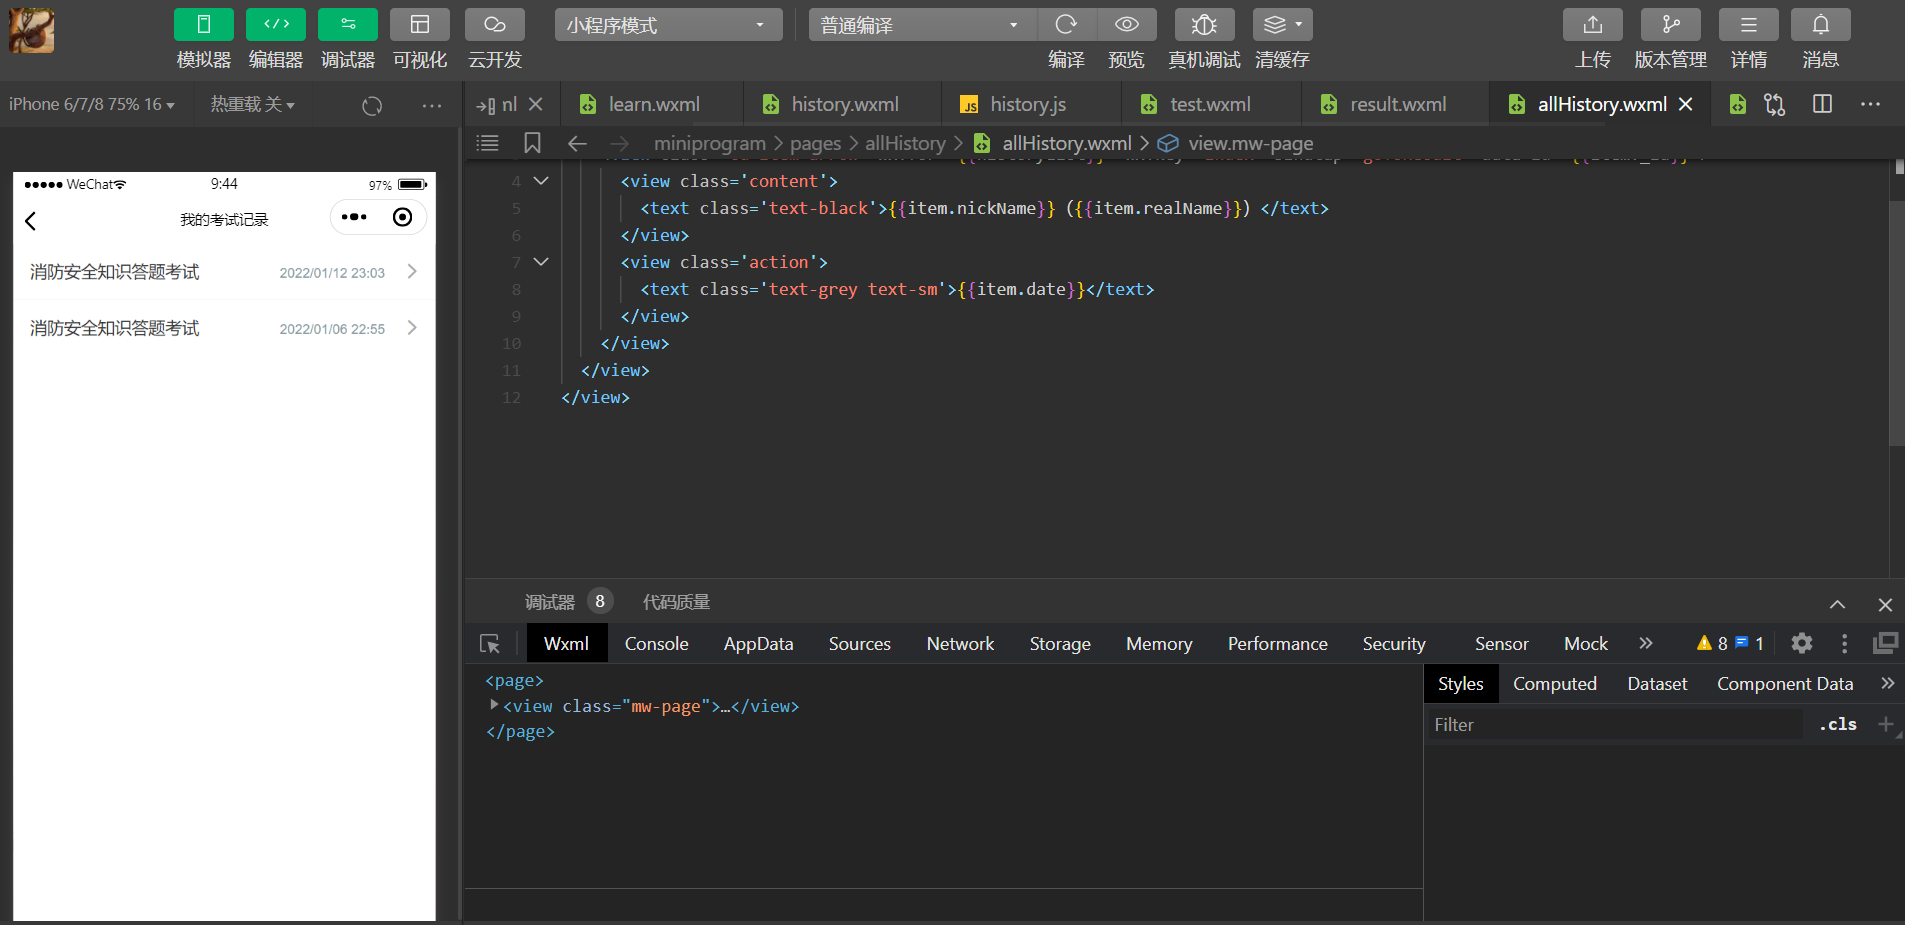
Task: Open mini program capsule menu dots
Action: pos(354,217)
